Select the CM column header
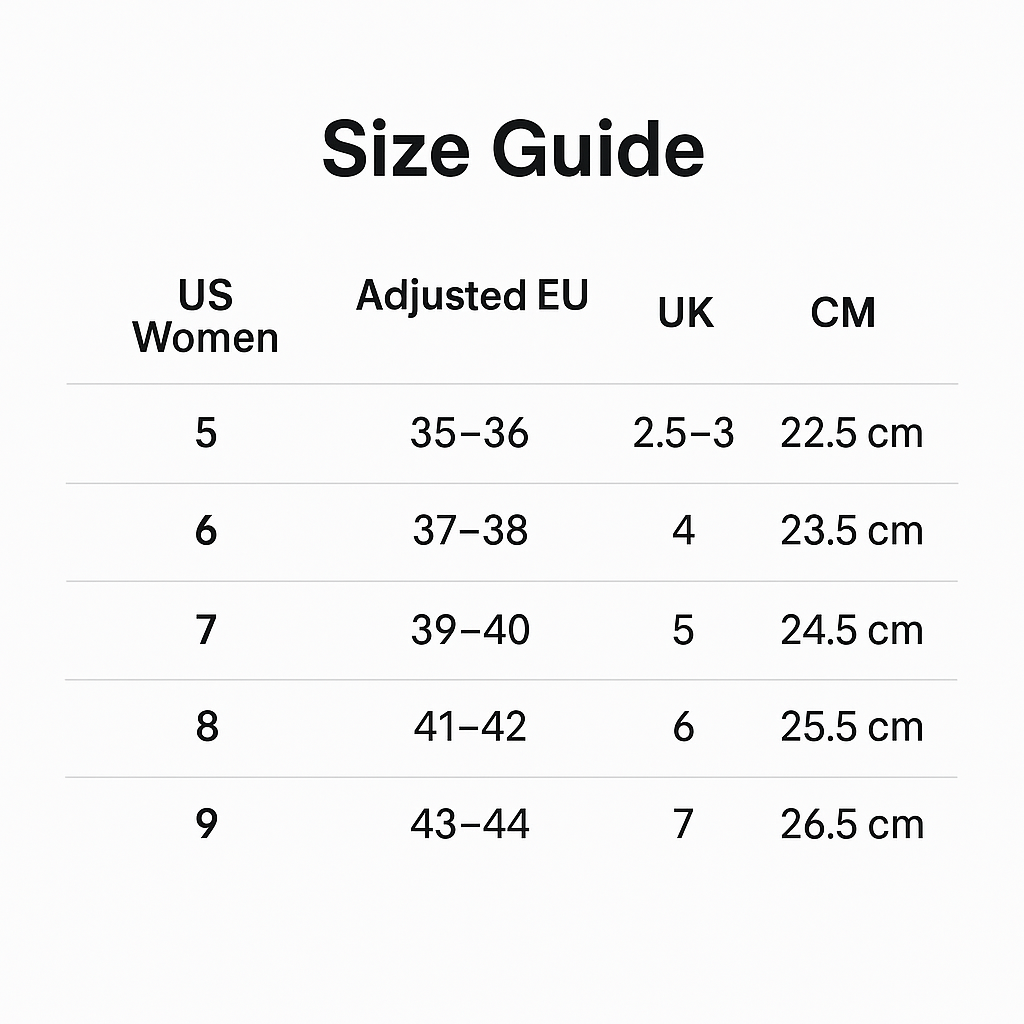 [843, 313]
